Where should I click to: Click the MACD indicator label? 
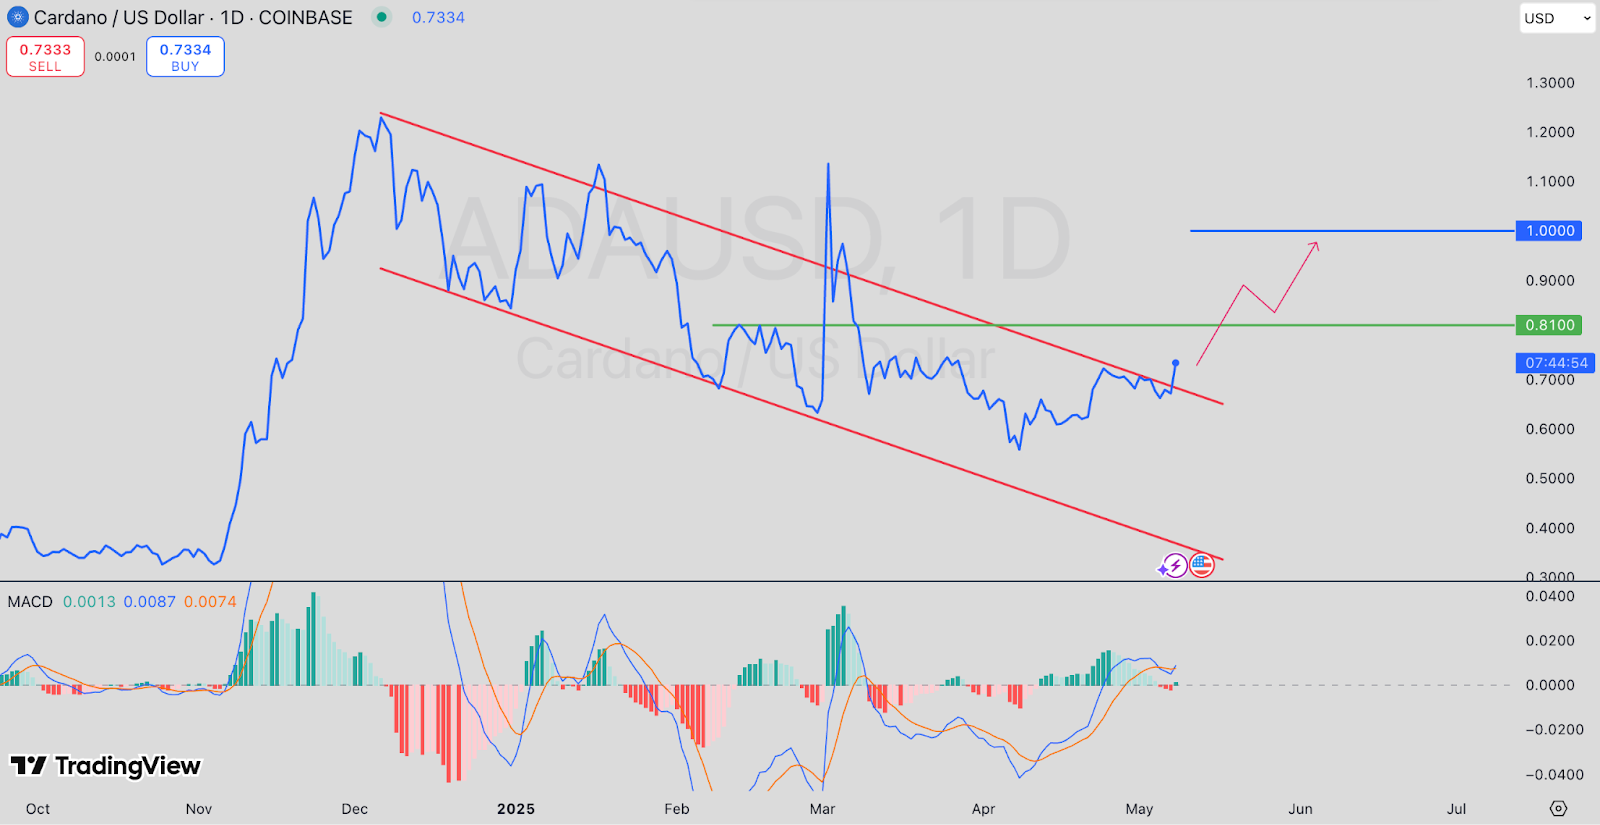(30, 602)
